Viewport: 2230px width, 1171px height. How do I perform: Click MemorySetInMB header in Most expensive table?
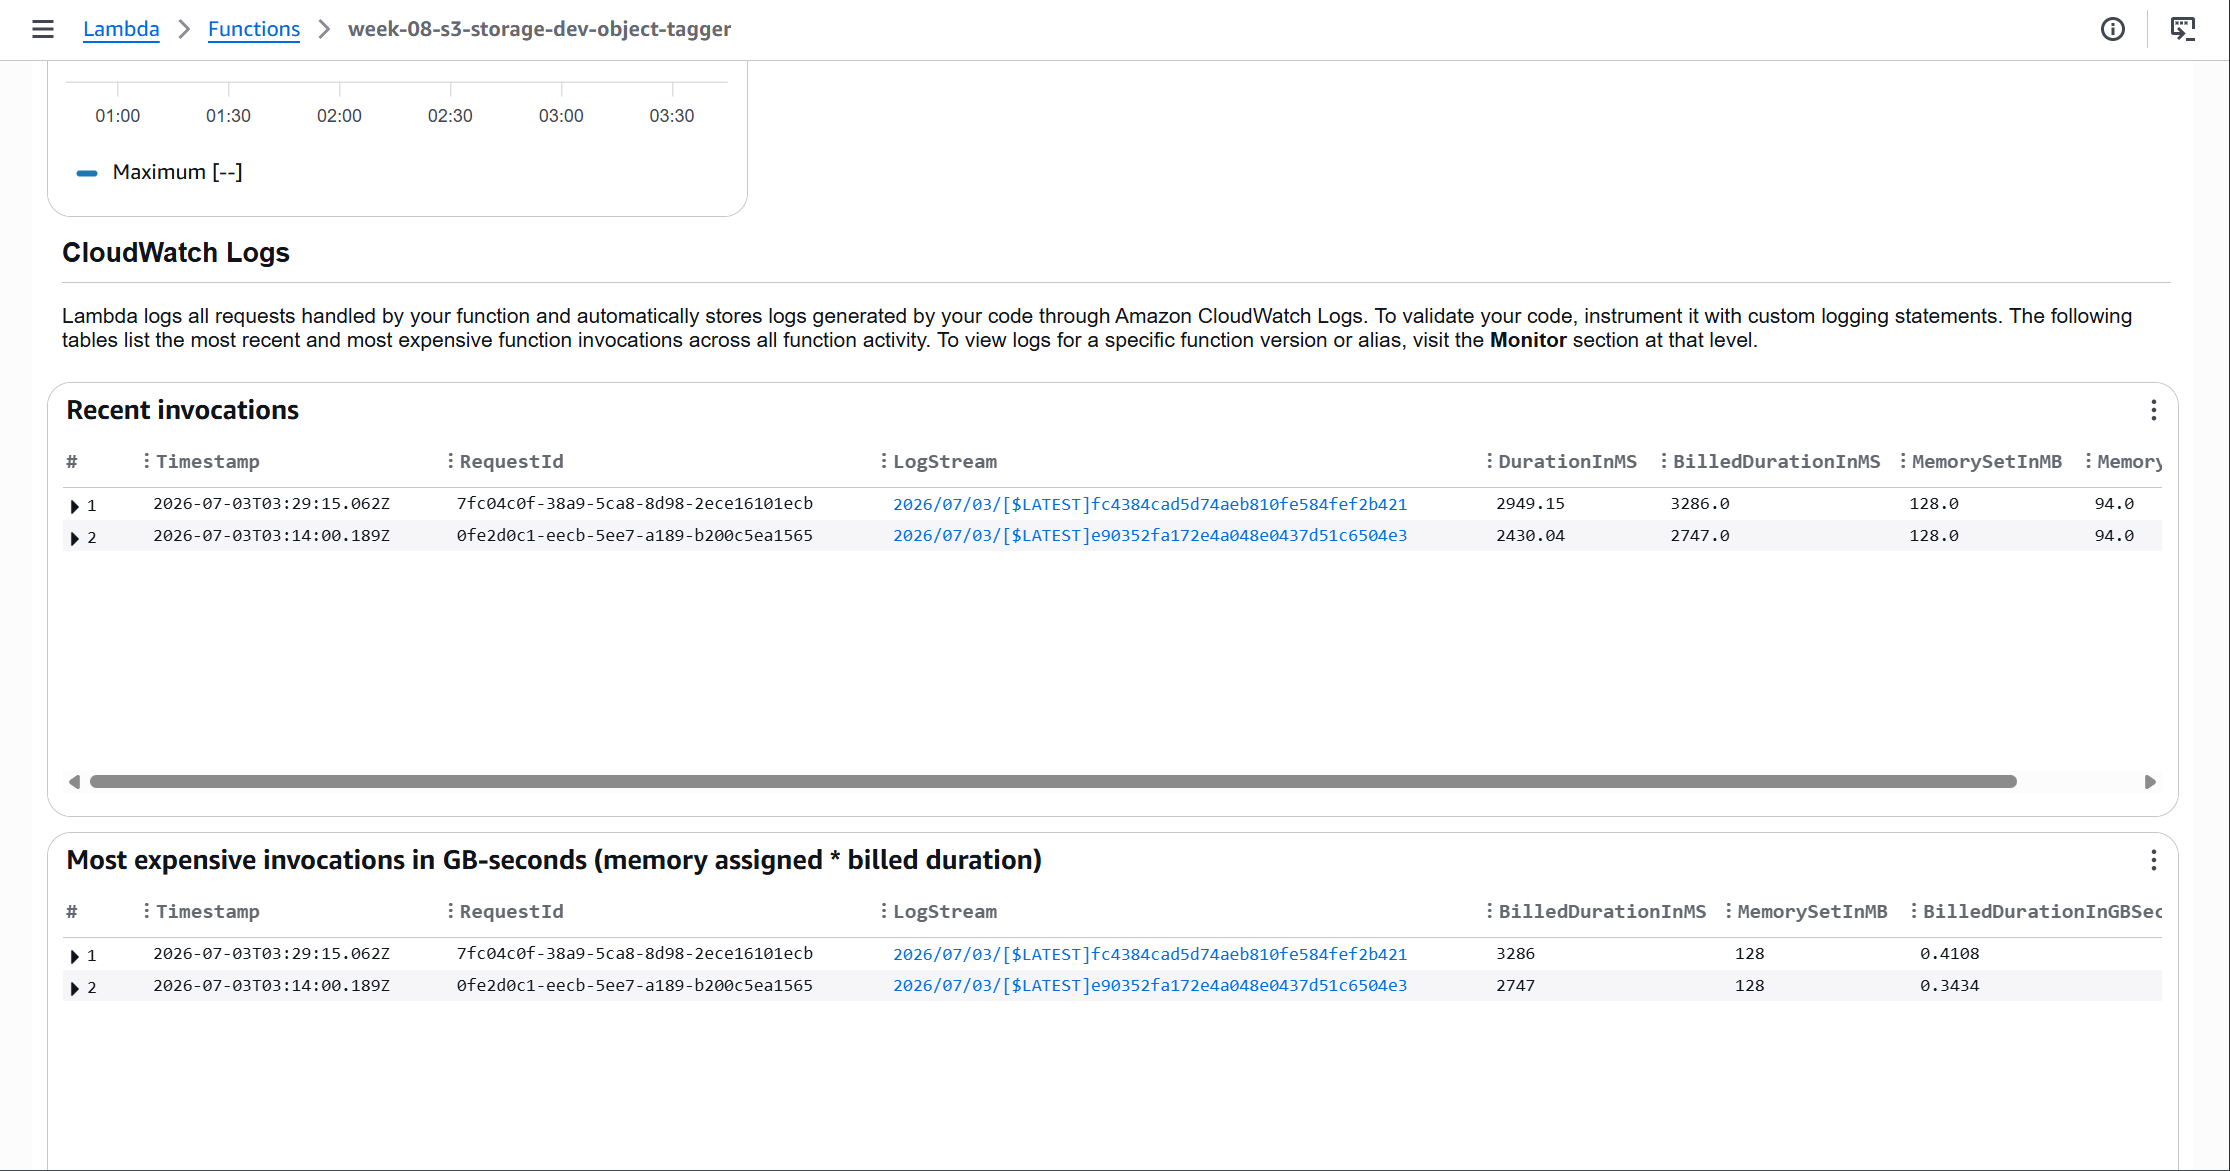tap(1812, 912)
